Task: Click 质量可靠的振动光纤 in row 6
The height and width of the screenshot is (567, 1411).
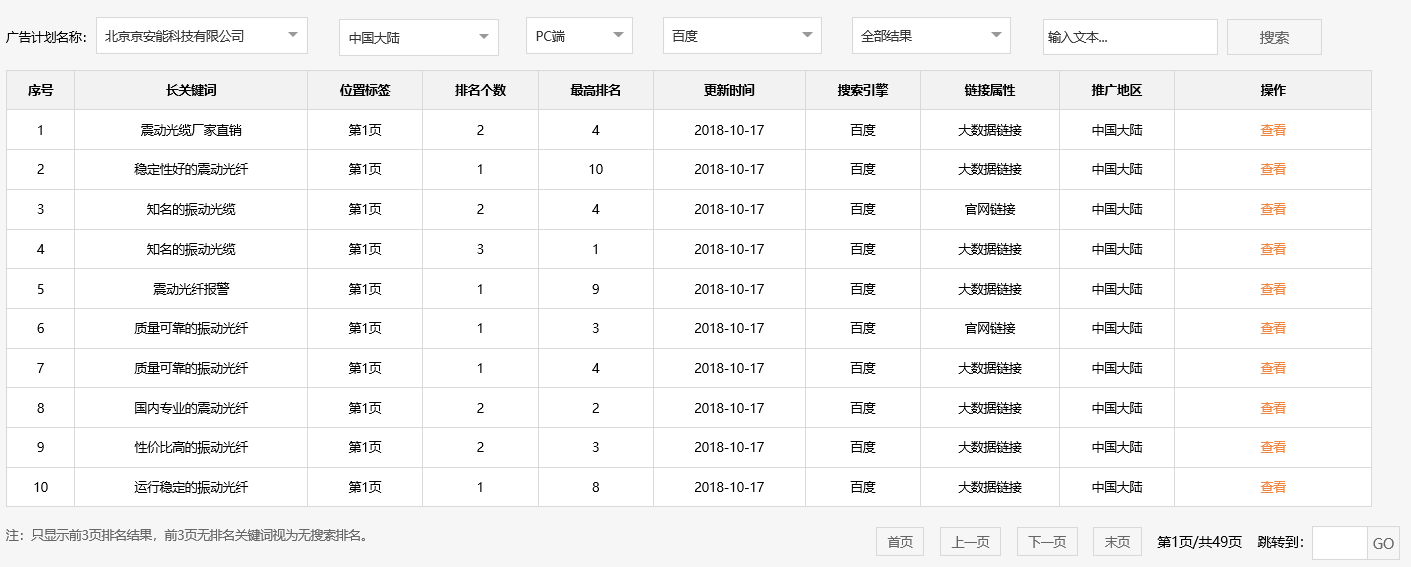Action: tap(191, 328)
